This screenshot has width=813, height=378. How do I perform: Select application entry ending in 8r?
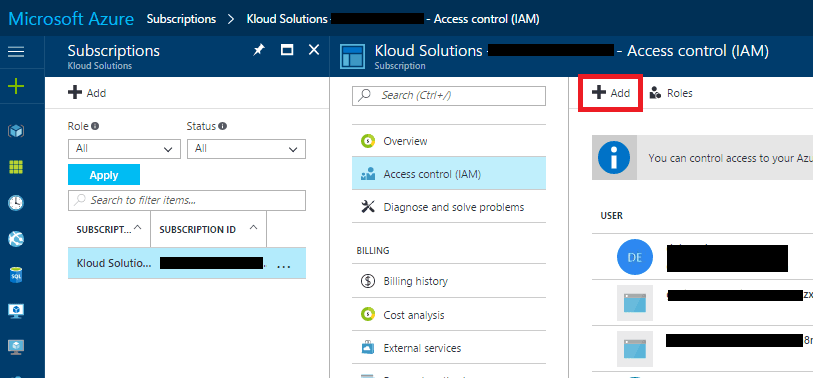coord(703,348)
